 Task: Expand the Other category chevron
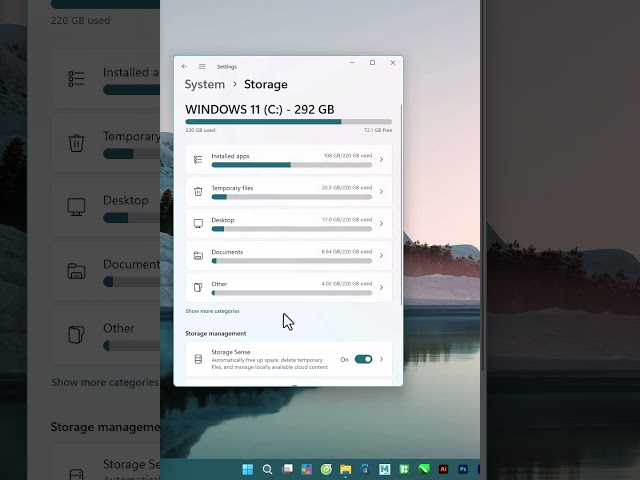381,287
